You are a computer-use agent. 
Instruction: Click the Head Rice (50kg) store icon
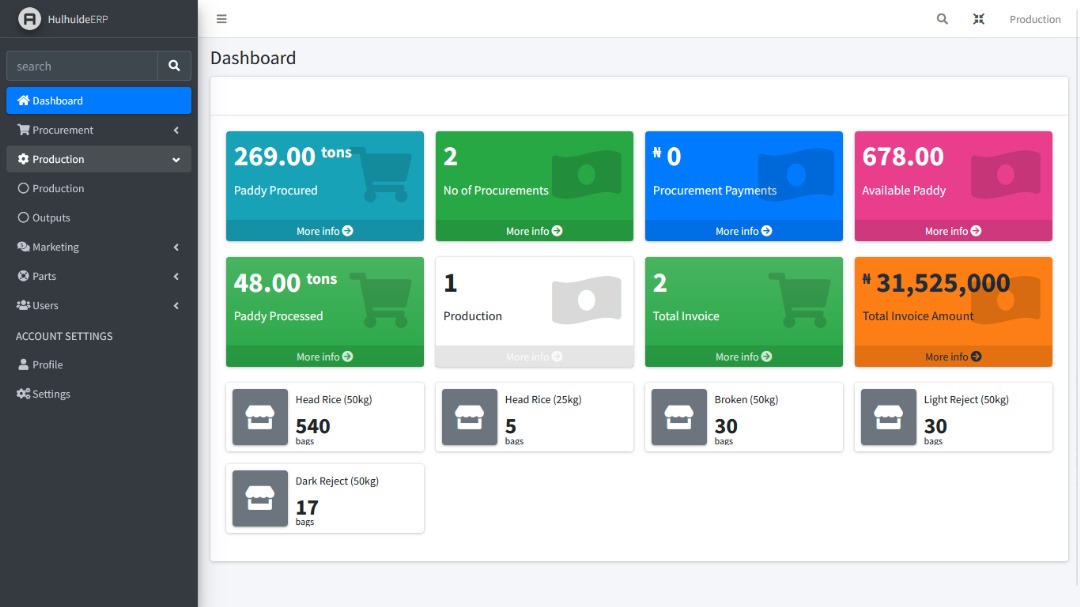[260, 417]
